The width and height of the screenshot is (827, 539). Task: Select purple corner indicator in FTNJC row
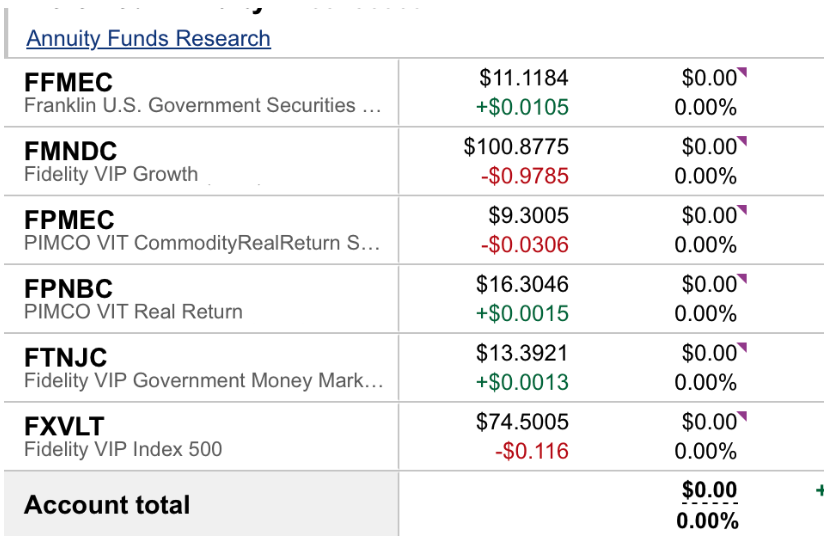click(x=743, y=347)
